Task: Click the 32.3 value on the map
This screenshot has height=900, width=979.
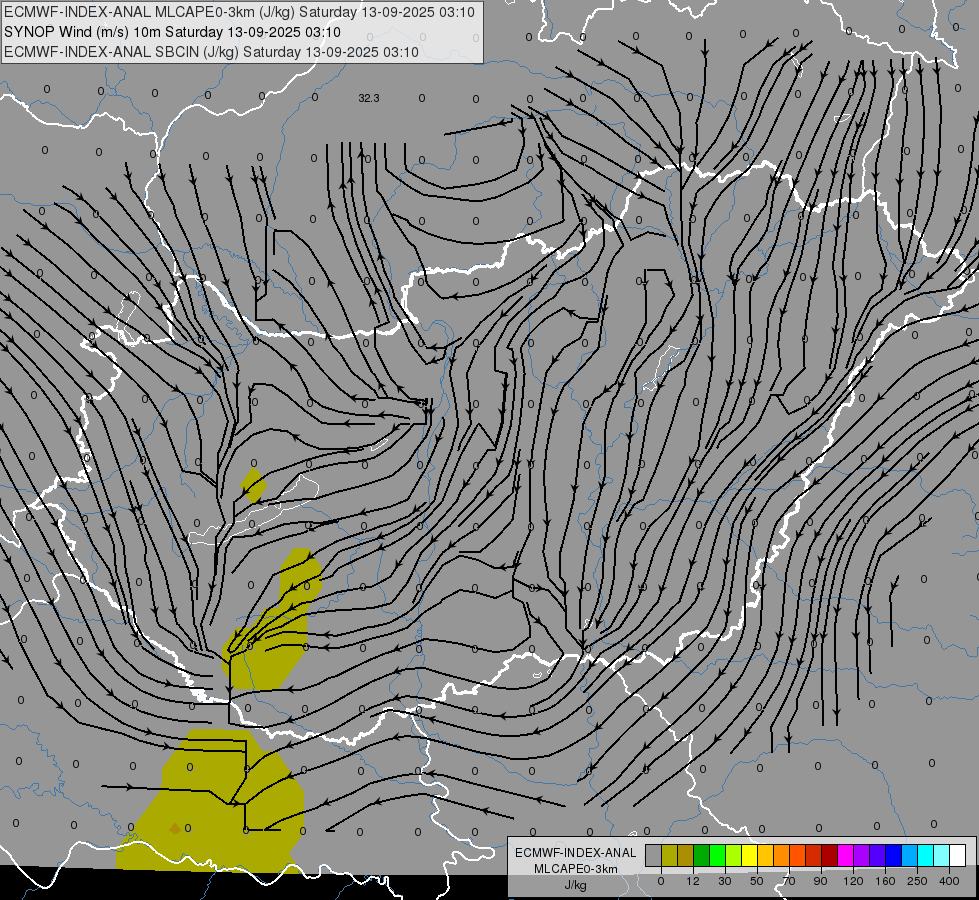Action: (369, 98)
